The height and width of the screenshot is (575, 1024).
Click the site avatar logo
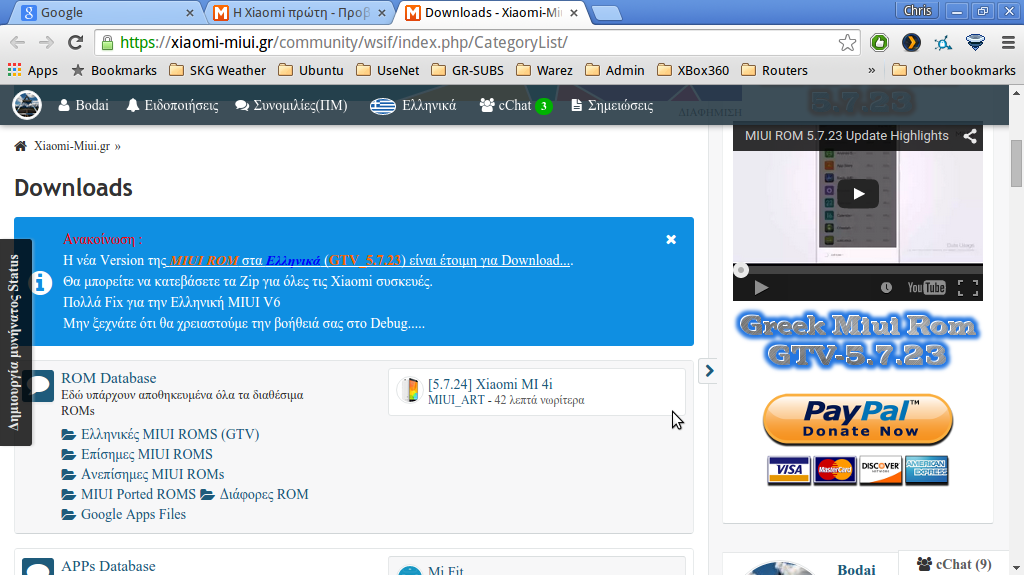pyautogui.click(x=27, y=105)
